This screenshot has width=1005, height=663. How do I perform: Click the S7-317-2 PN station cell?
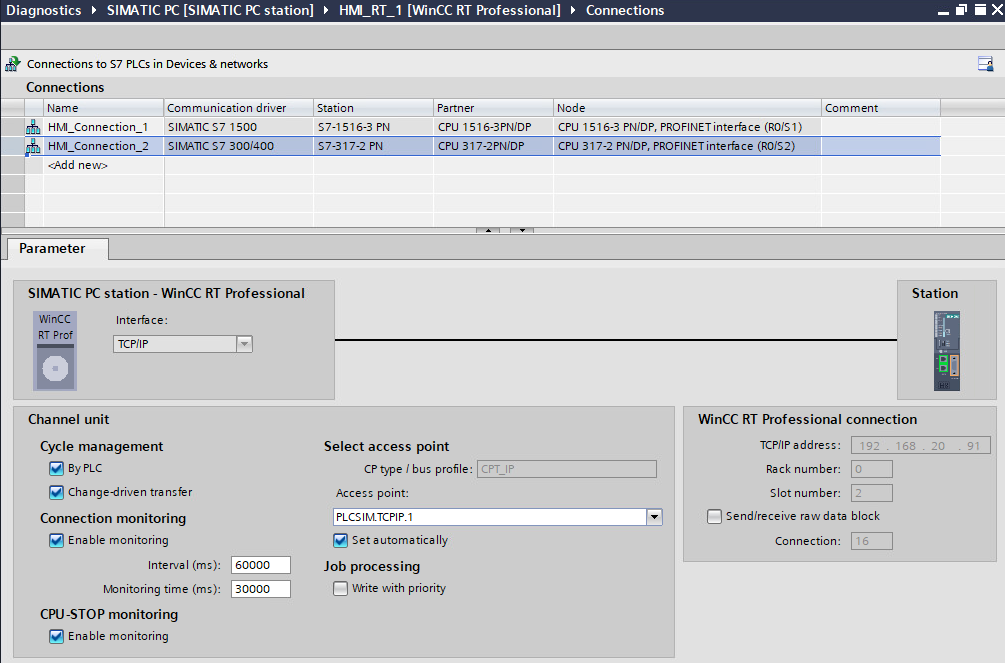tap(374, 146)
